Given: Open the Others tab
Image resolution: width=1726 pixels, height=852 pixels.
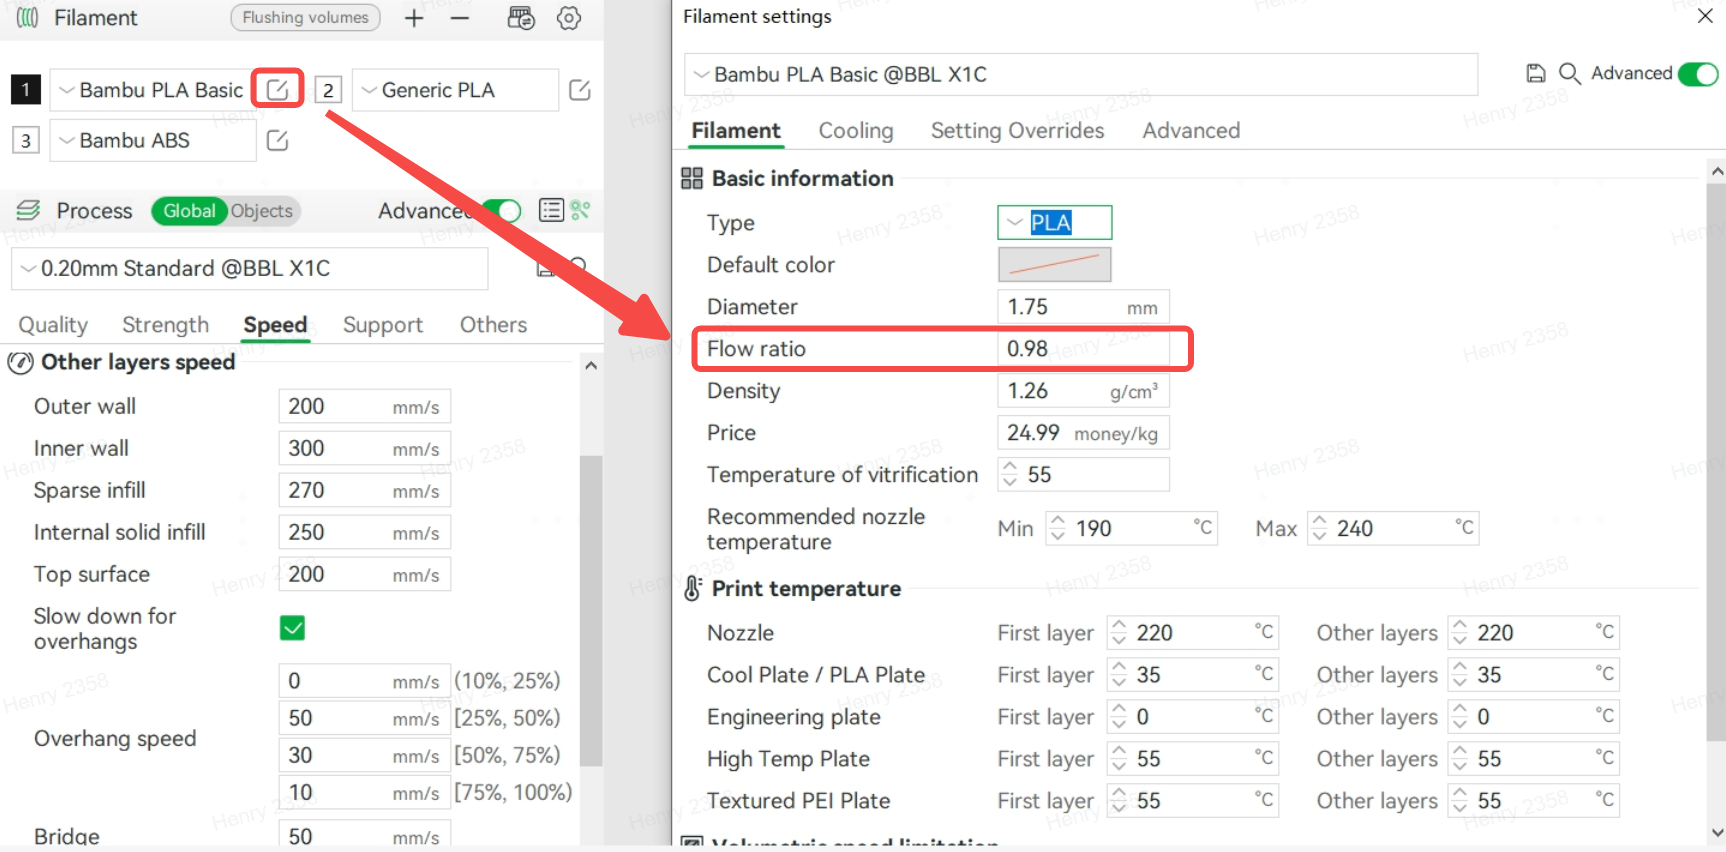Looking at the screenshot, I should 493,325.
